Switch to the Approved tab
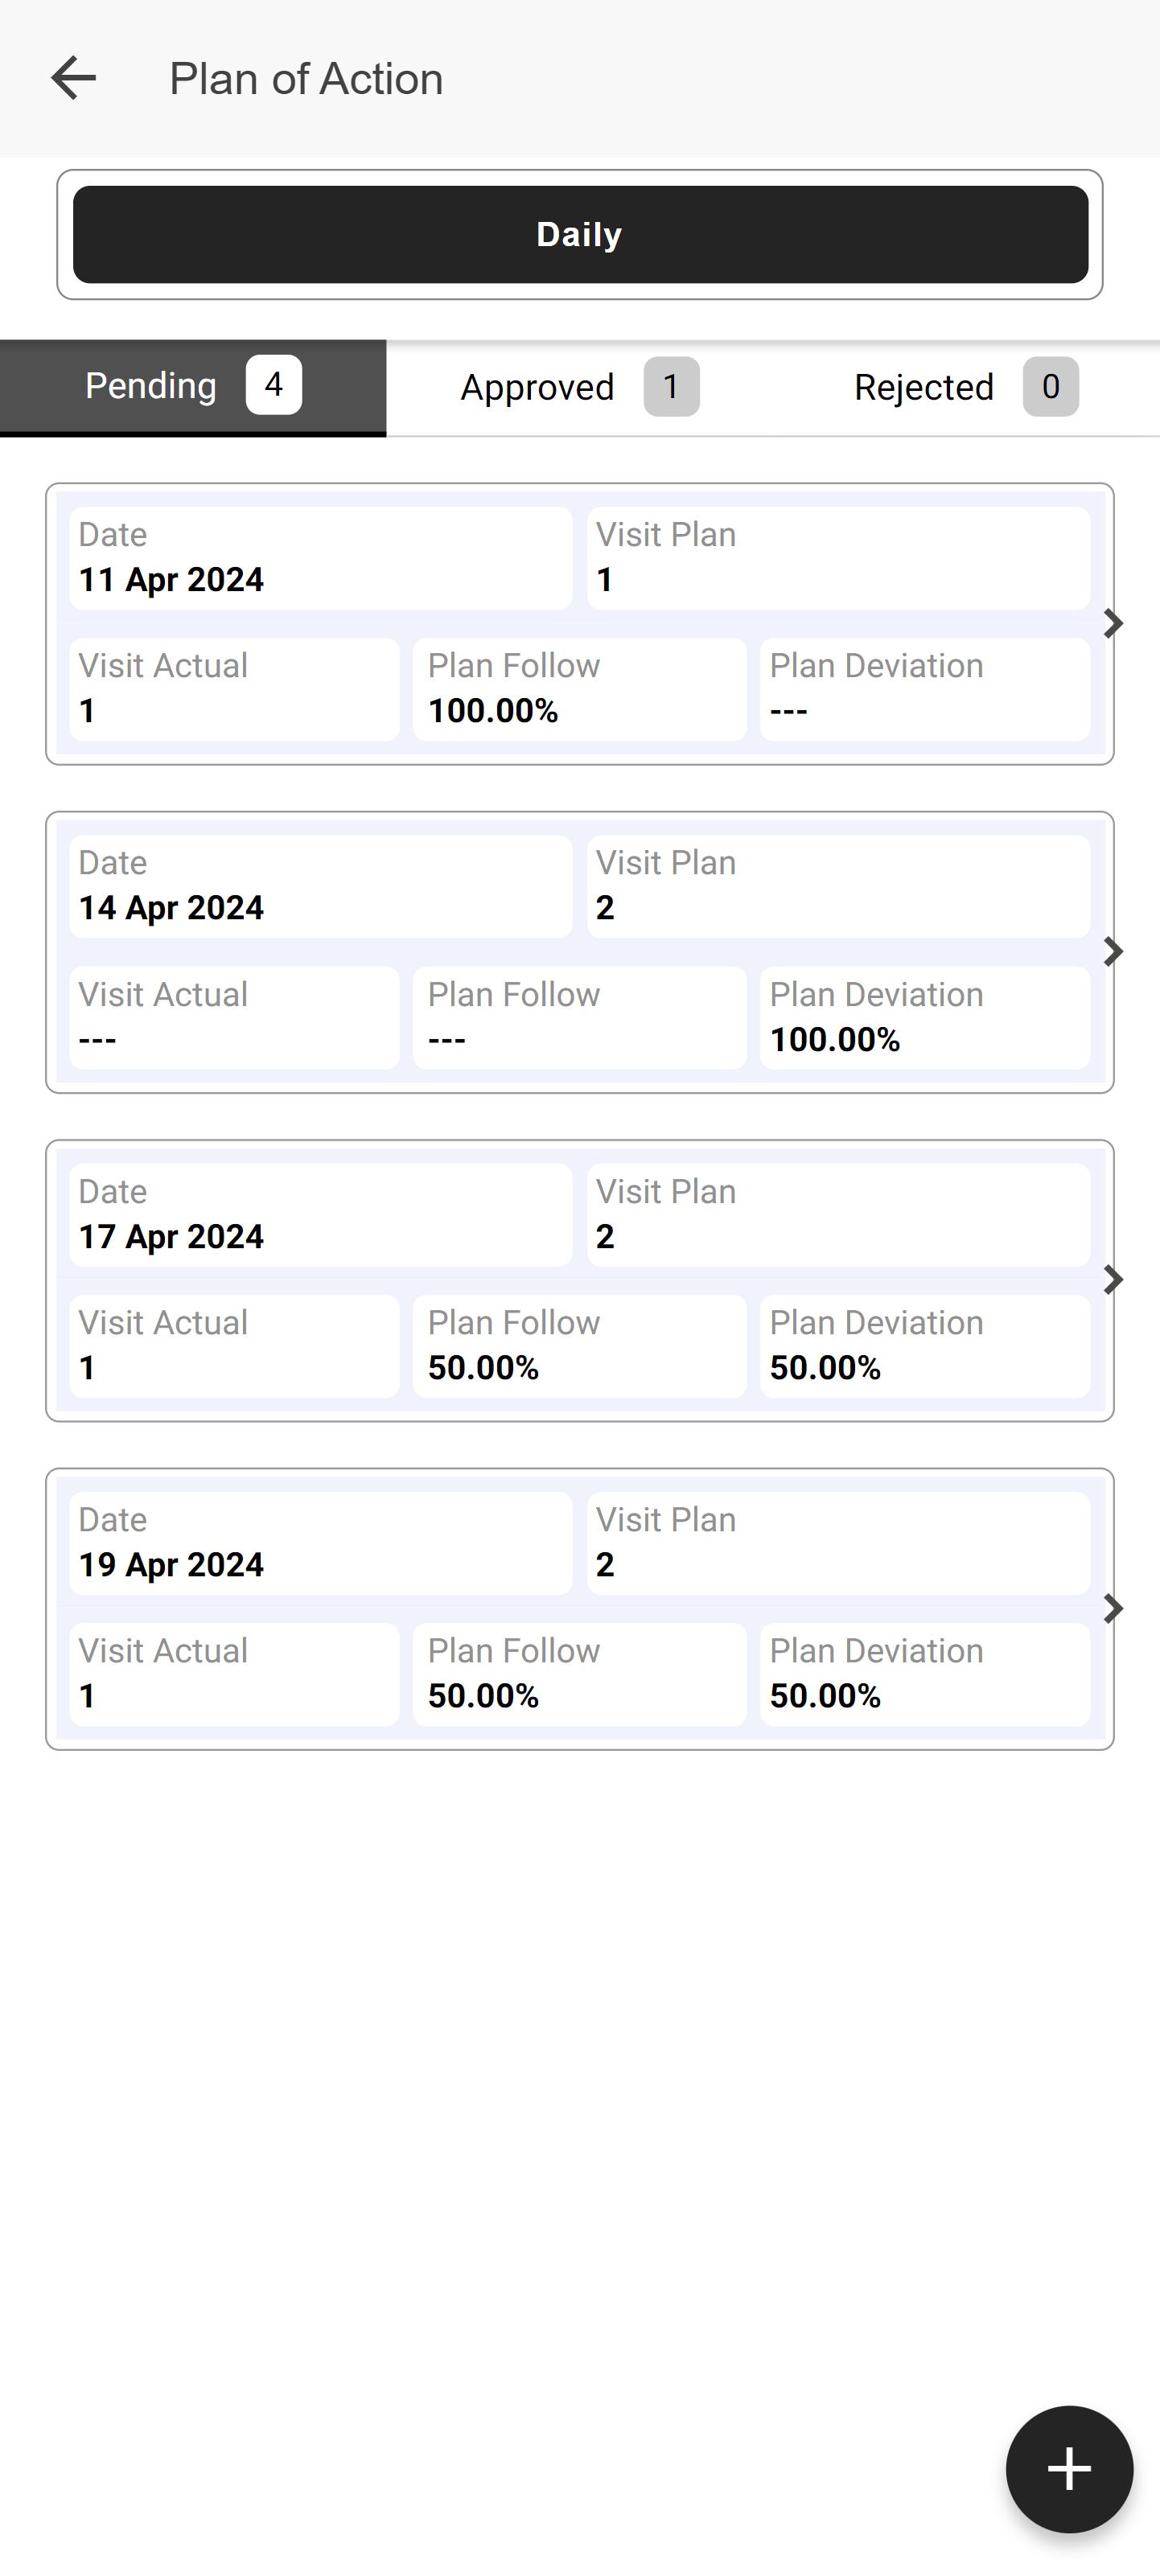The height and width of the screenshot is (2576, 1160). coord(579,387)
